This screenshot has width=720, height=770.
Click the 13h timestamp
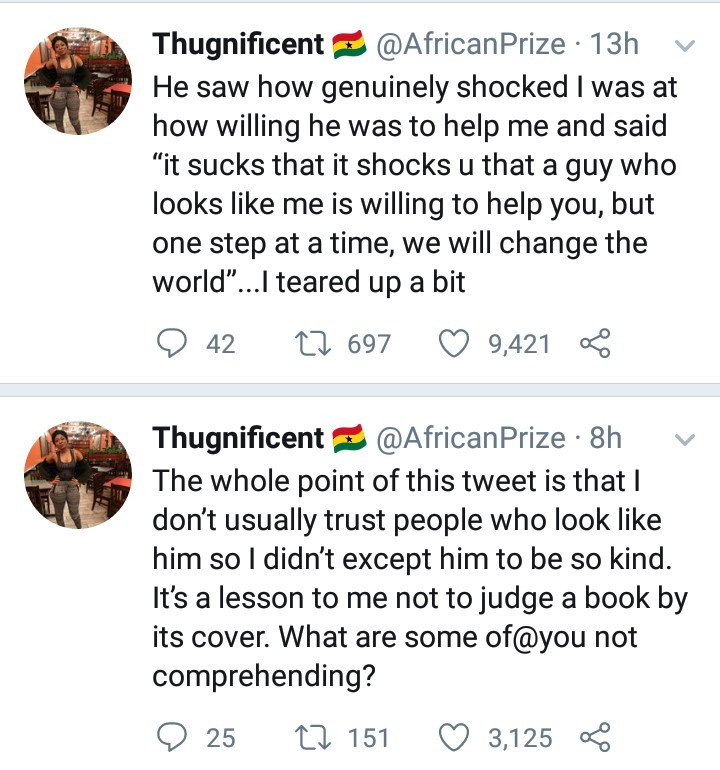[x=615, y=45]
